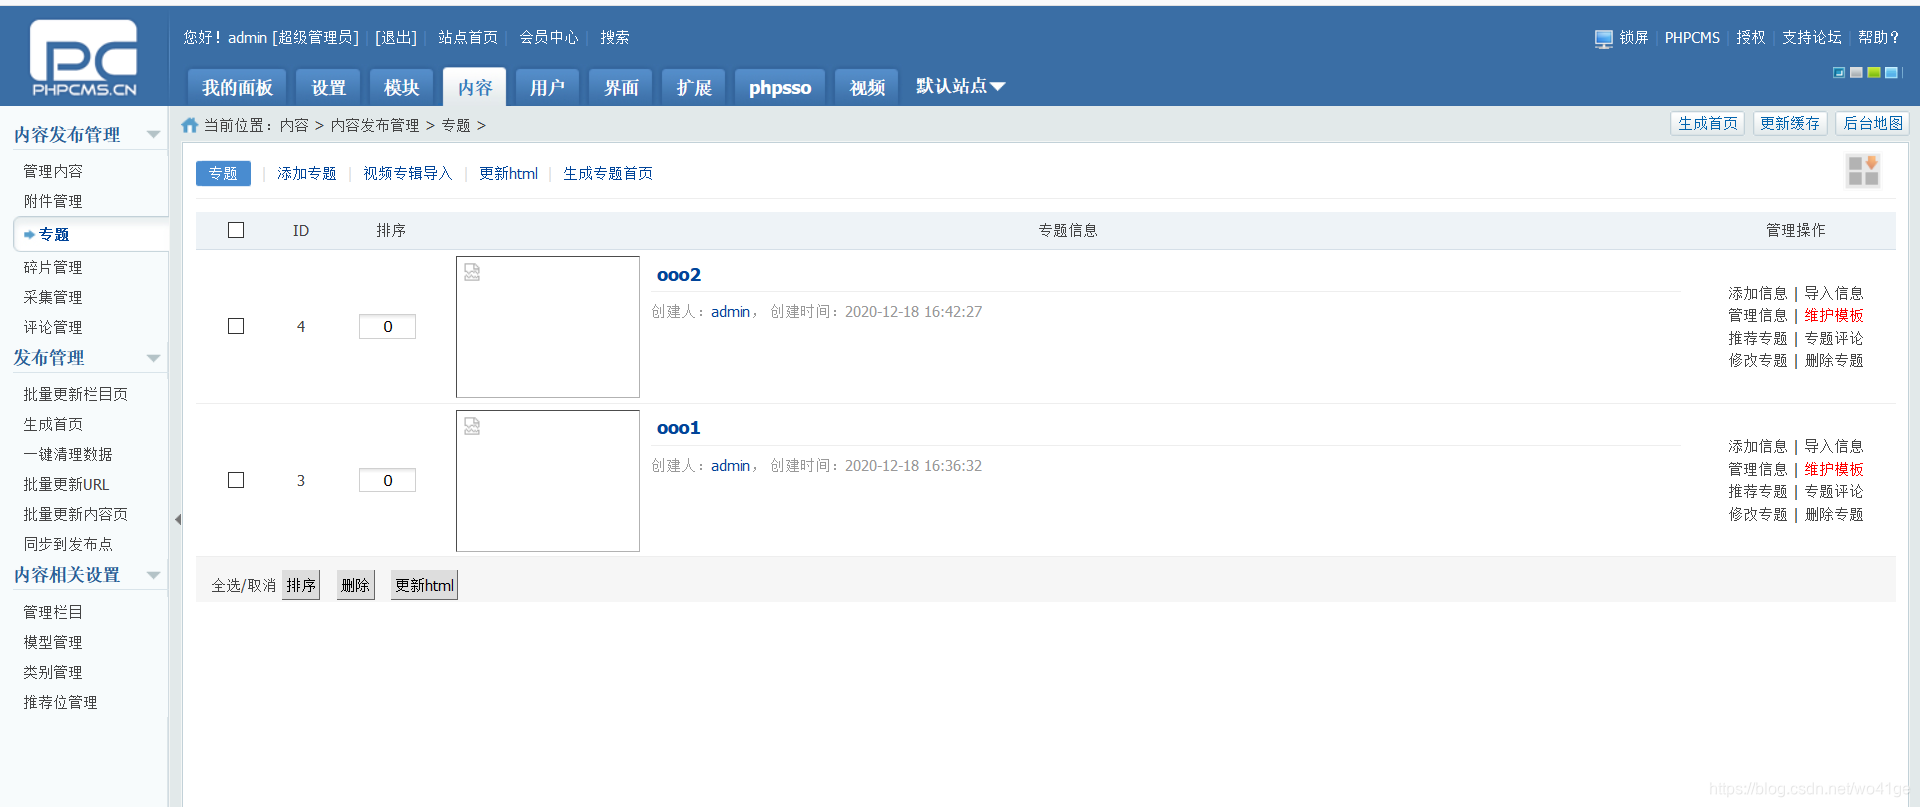
Task: Toggle the select-all checkbox in table header
Action: click(236, 230)
